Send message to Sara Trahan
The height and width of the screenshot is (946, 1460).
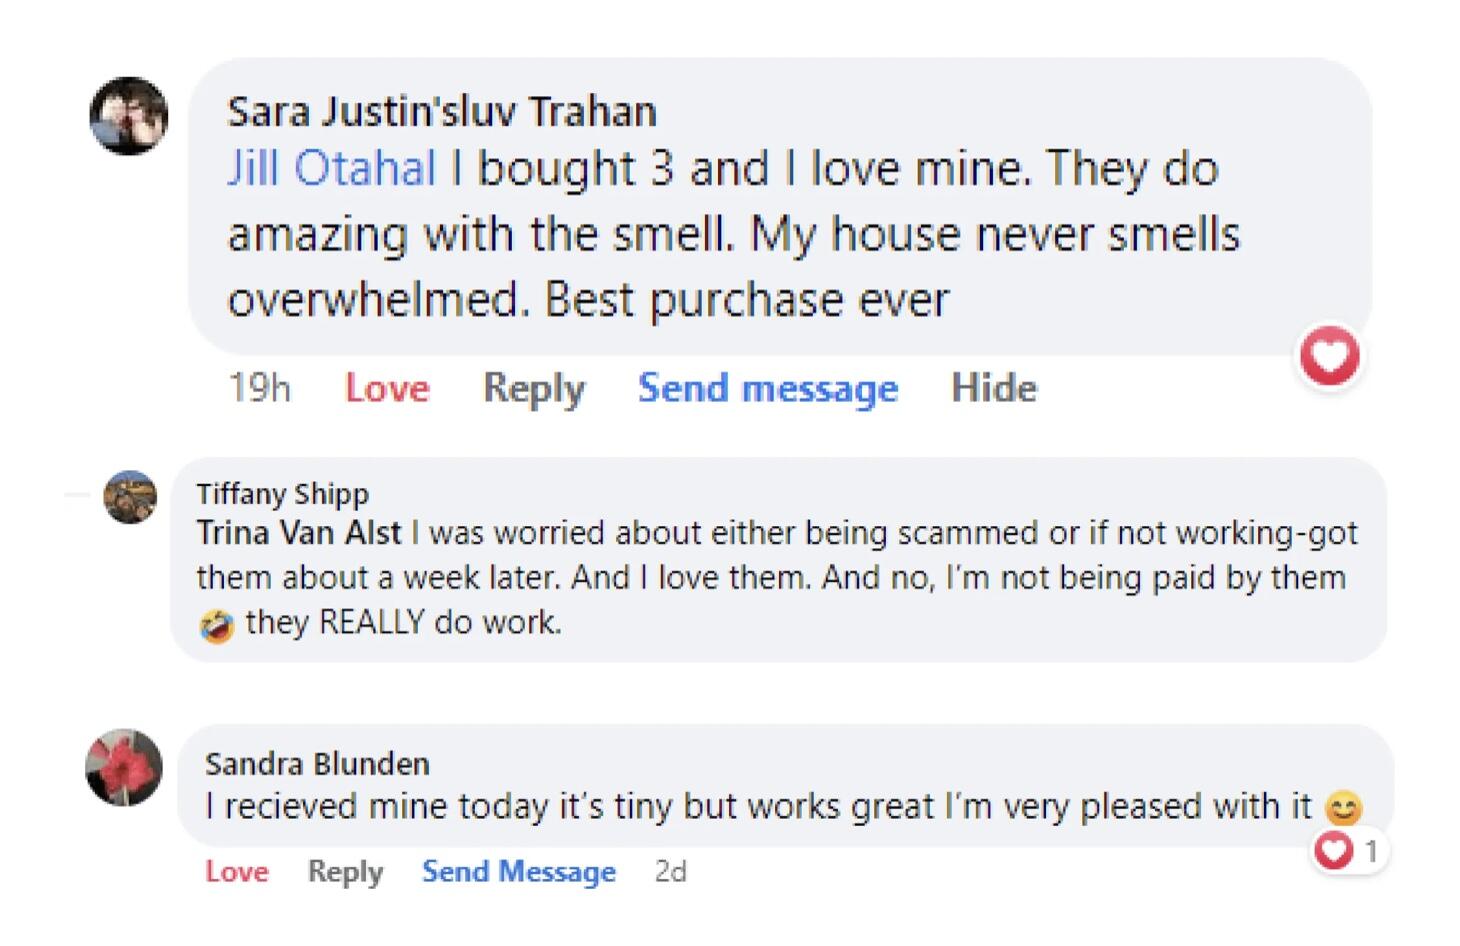pos(767,388)
